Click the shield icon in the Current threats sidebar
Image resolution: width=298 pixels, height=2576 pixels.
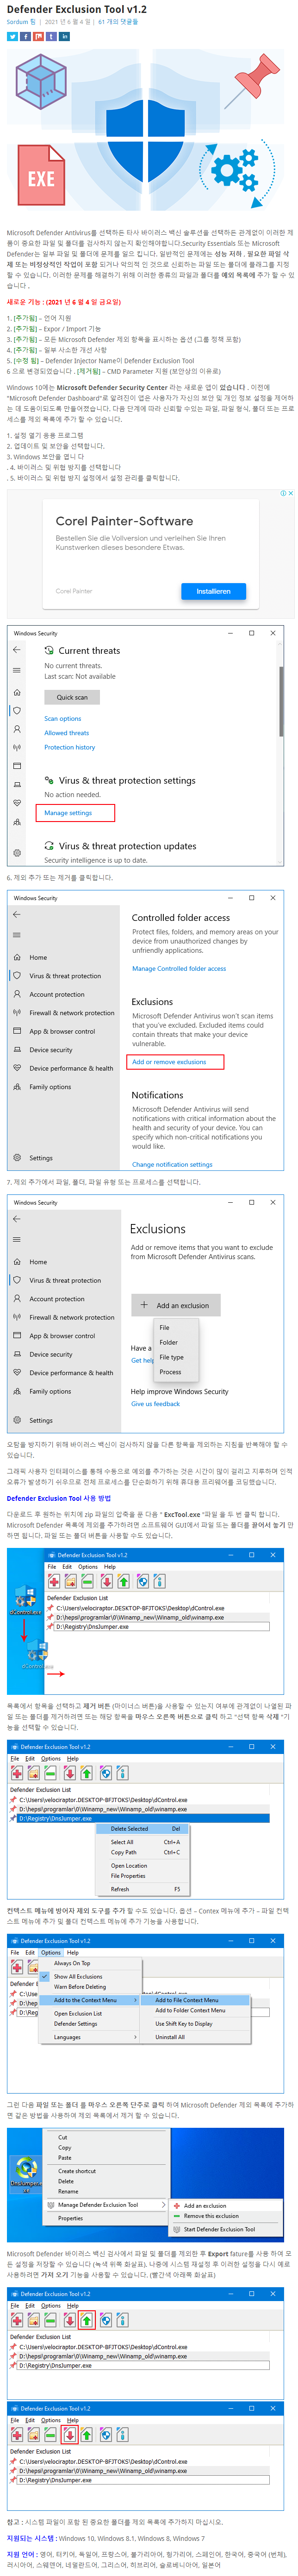17,710
